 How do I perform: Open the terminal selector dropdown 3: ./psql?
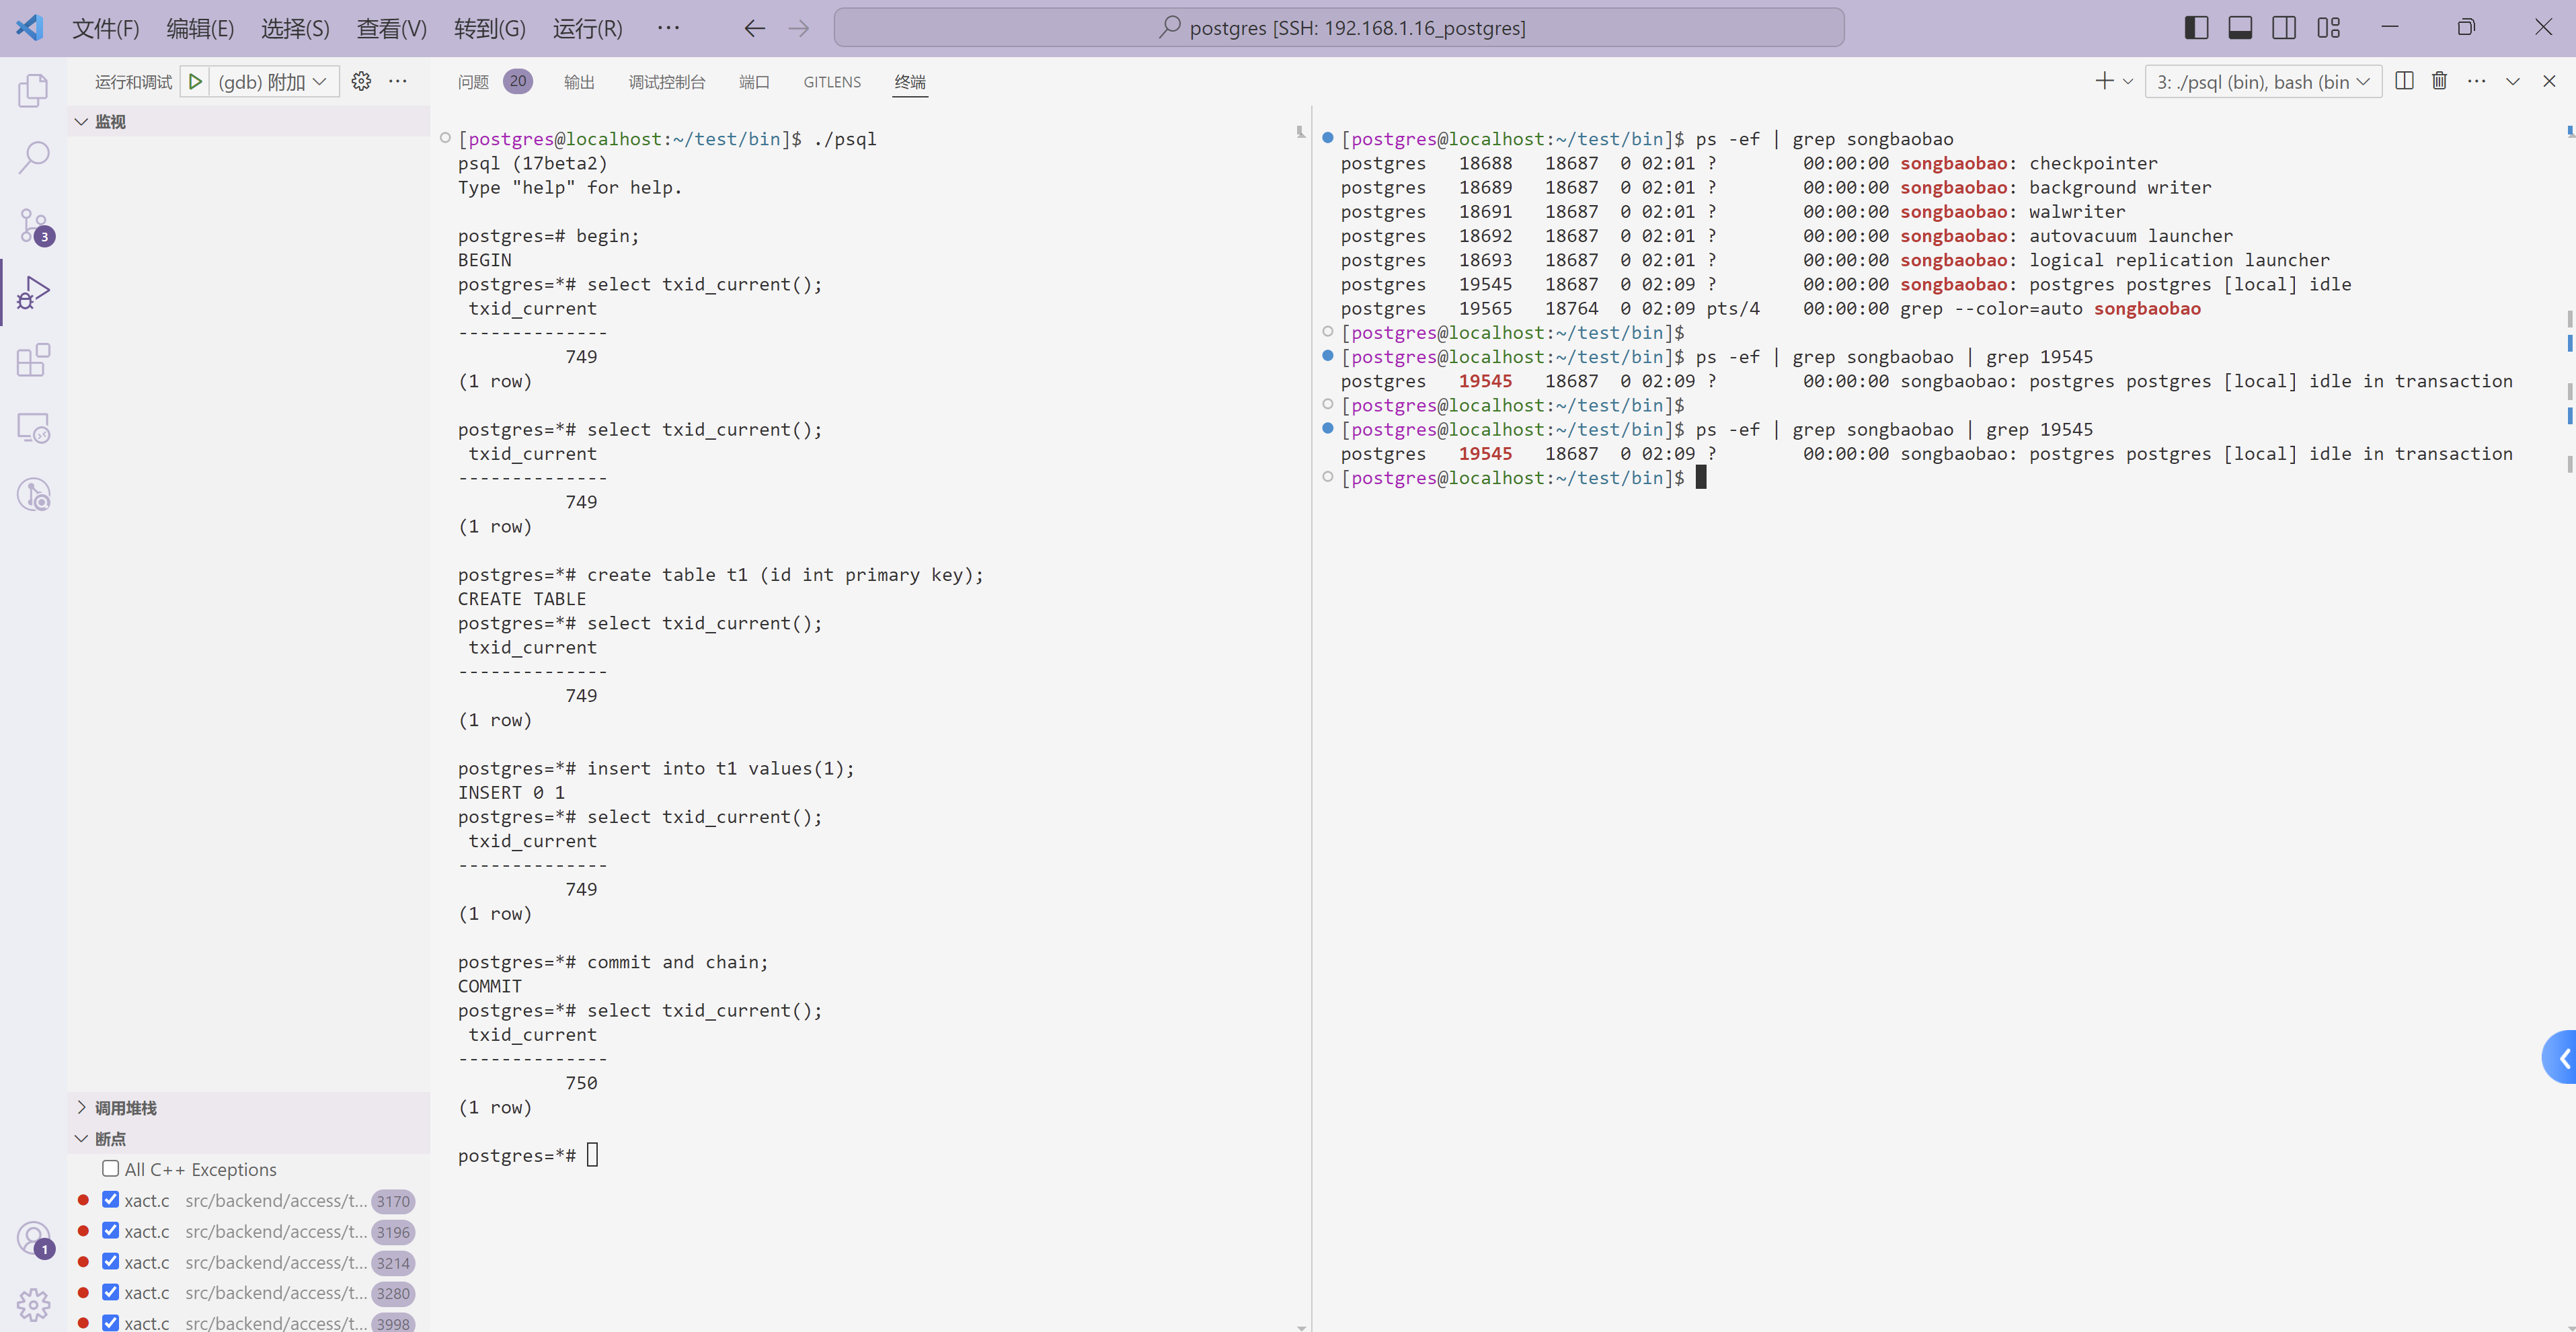tap(2263, 81)
